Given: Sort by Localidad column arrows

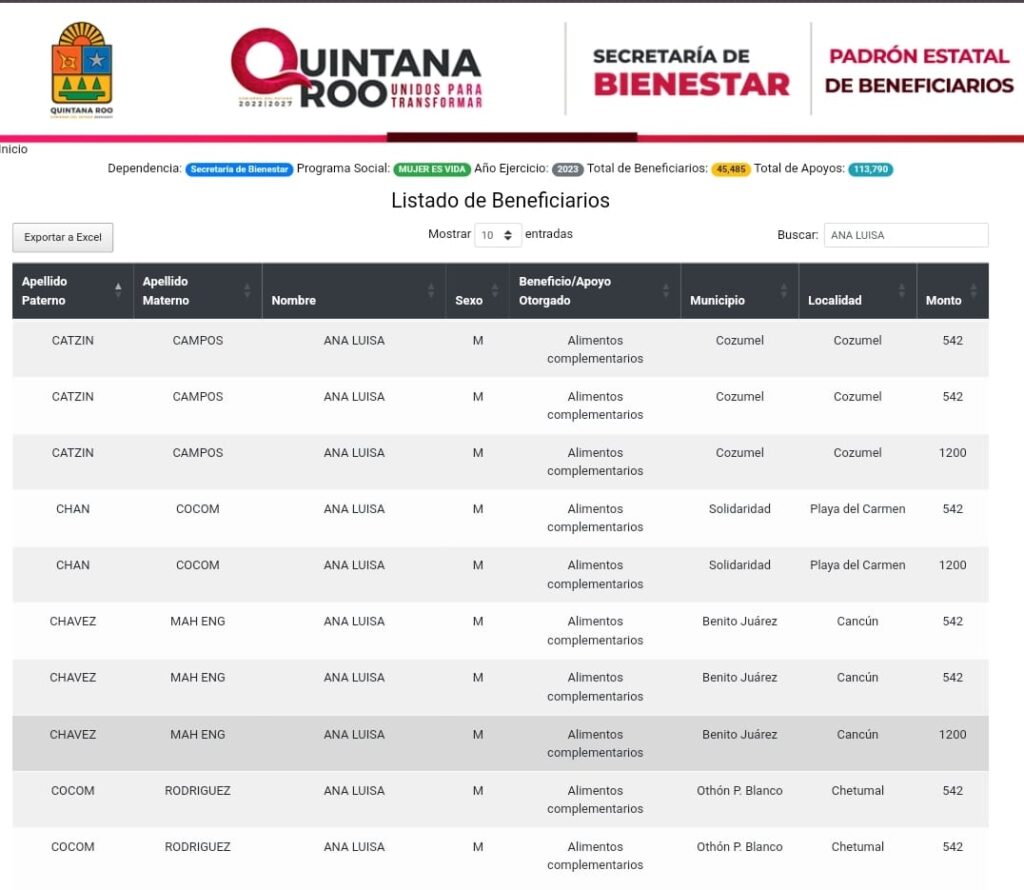Looking at the screenshot, I should 901,291.
